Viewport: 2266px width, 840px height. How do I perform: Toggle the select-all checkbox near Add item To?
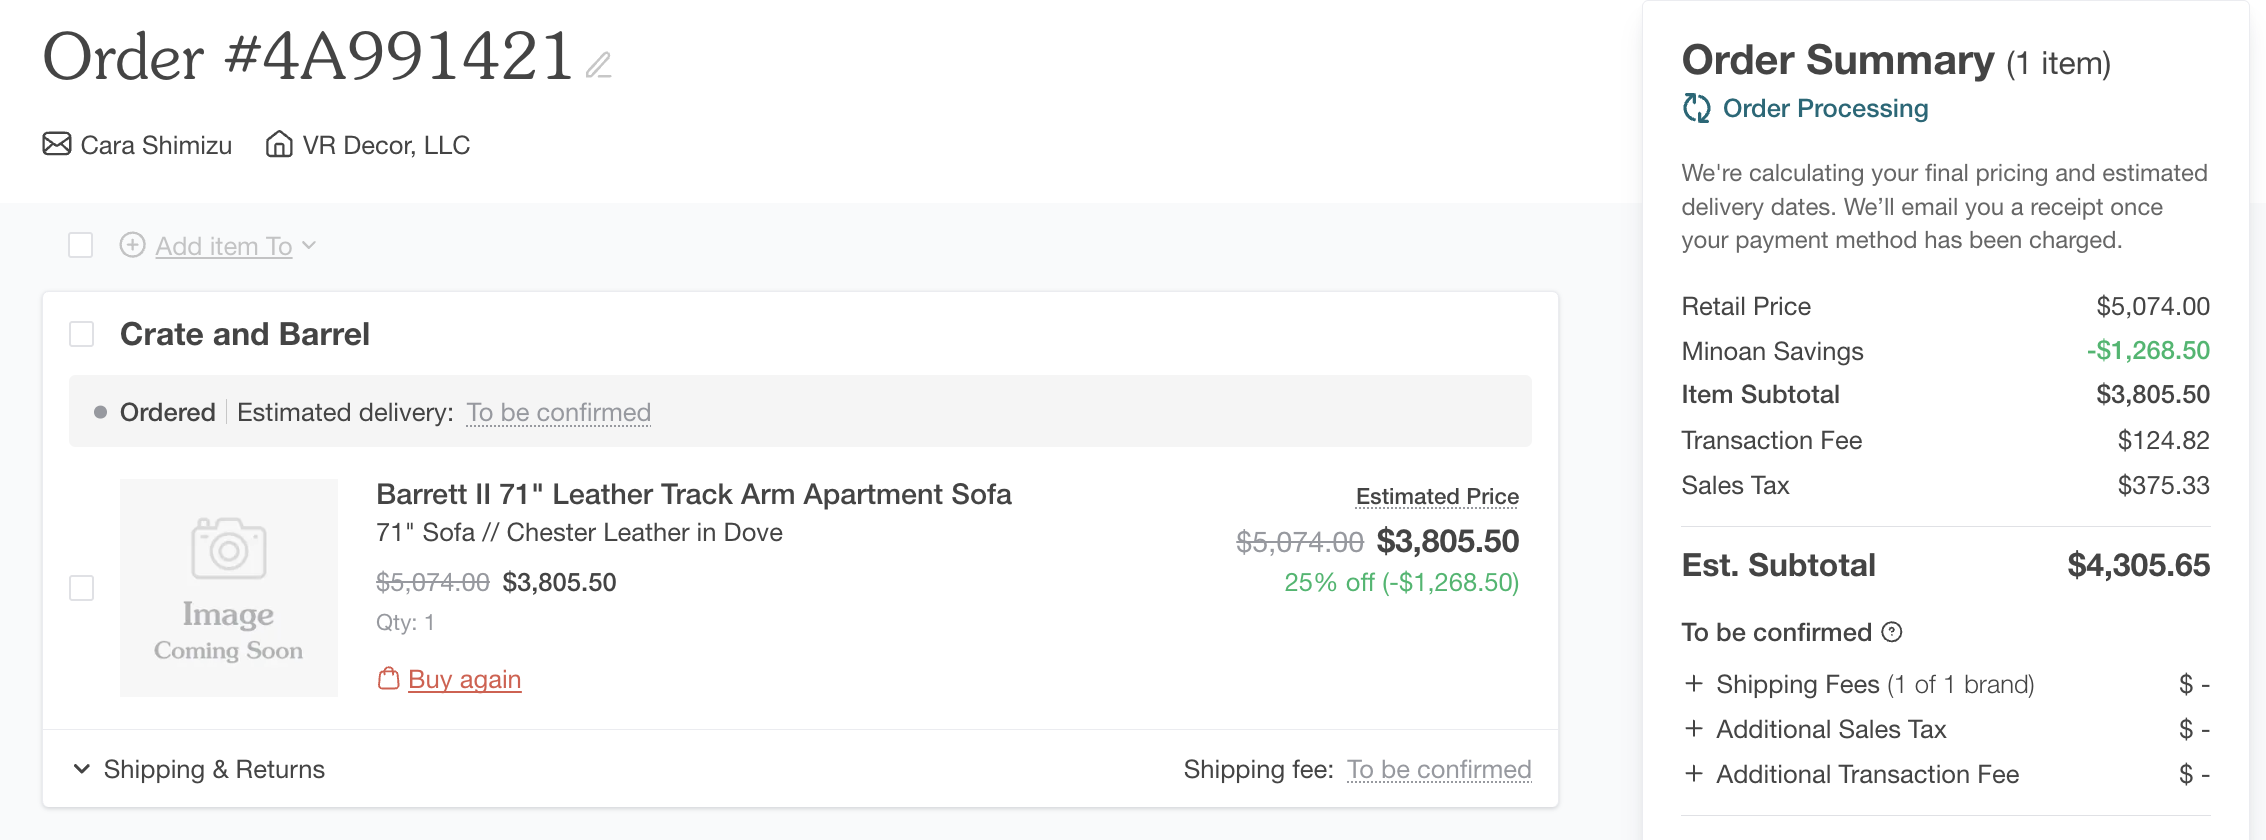(81, 245)
